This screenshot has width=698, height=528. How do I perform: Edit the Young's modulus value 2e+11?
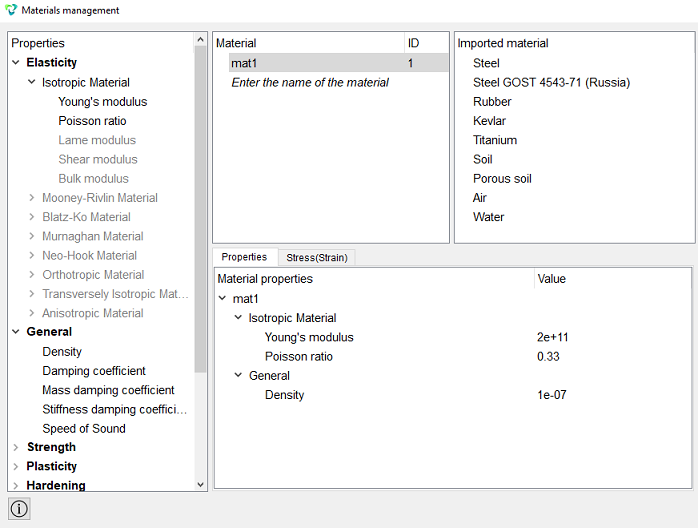(x=552, y=337)
